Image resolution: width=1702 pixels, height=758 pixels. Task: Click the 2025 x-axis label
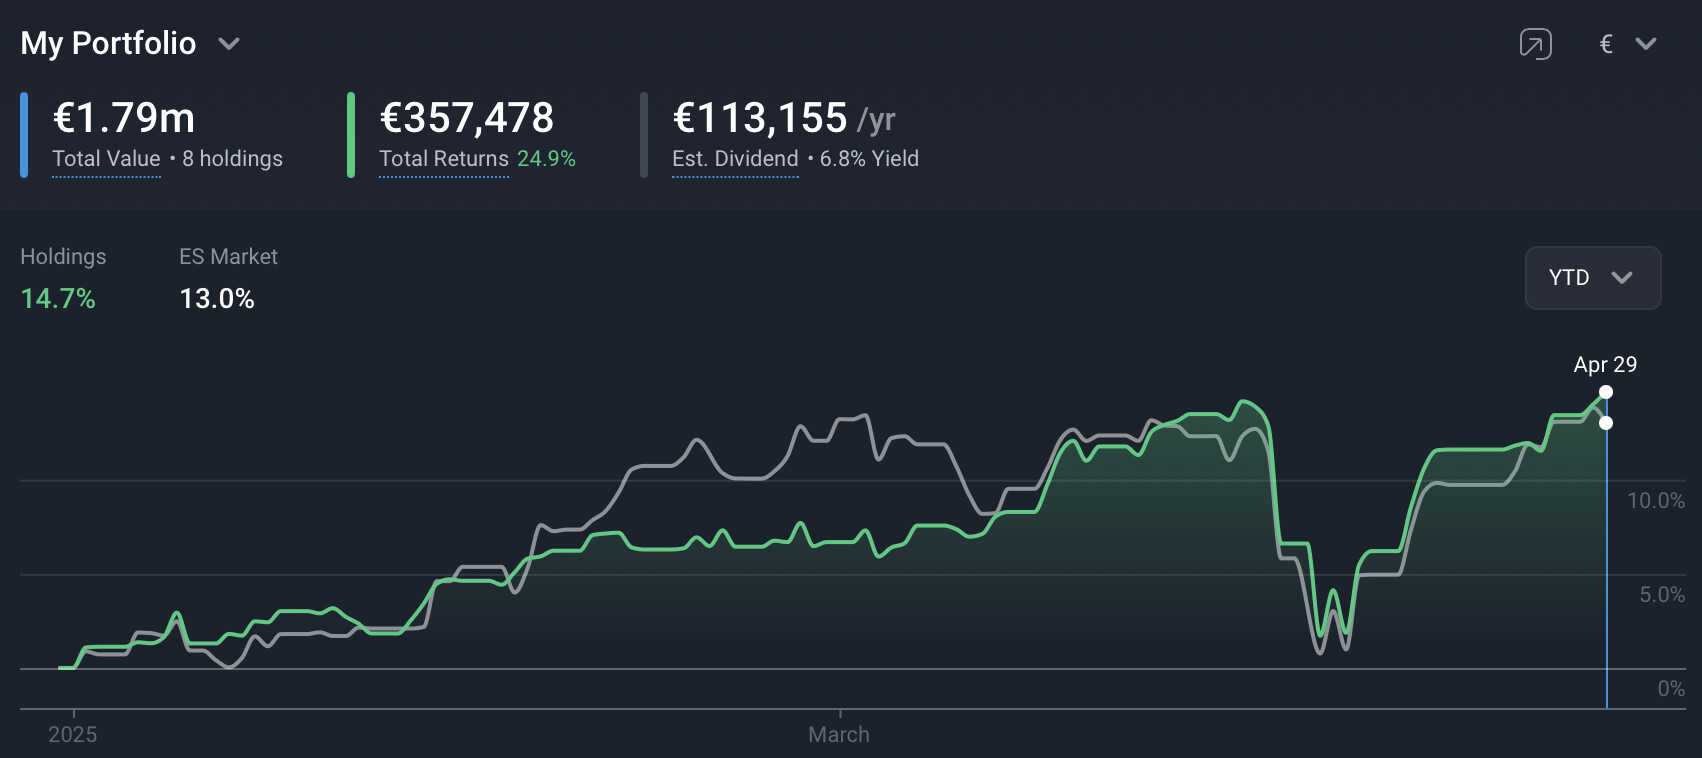73,735
